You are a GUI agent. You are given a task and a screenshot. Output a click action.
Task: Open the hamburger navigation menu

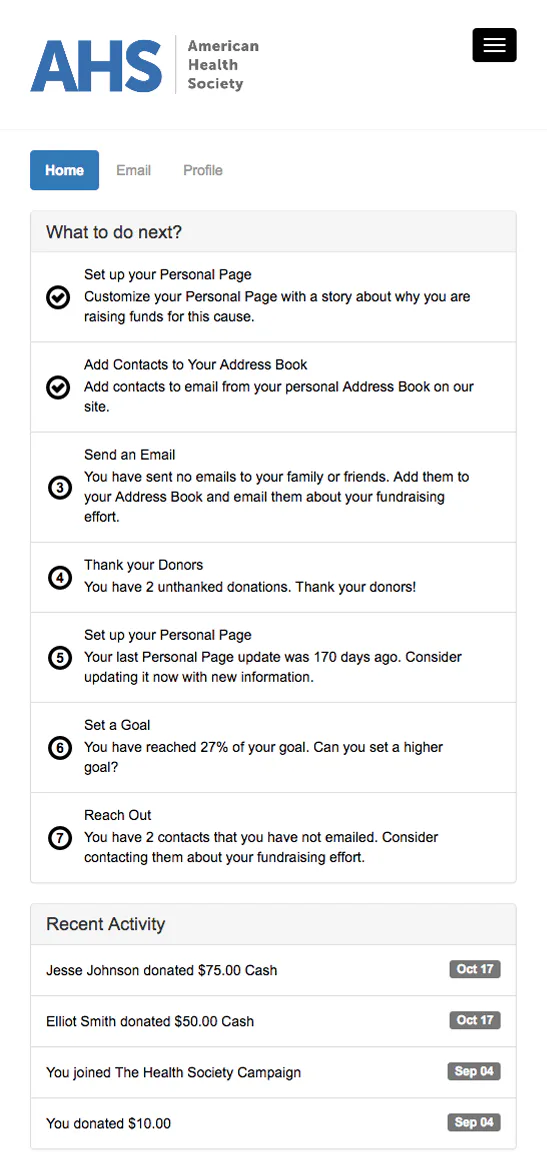tap(494, 45)
